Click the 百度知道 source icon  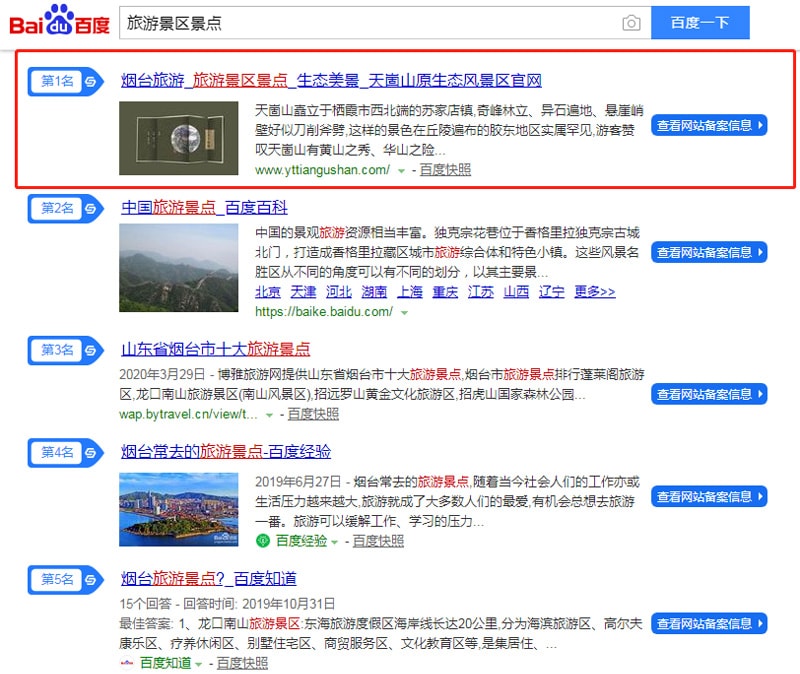pyautogui.click(x=127, y=663)
